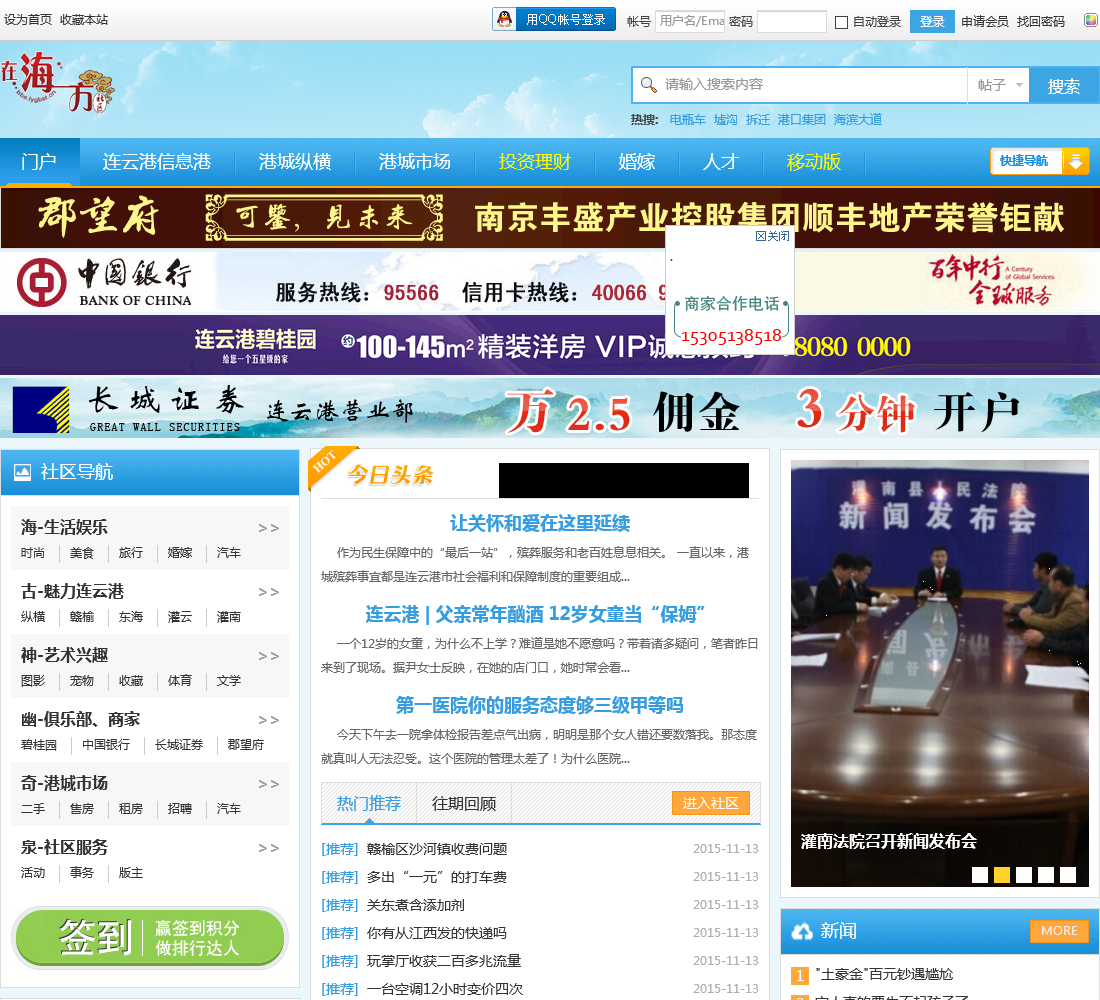Expand 海-生活娱乐 section arrows

click(268, 528)
